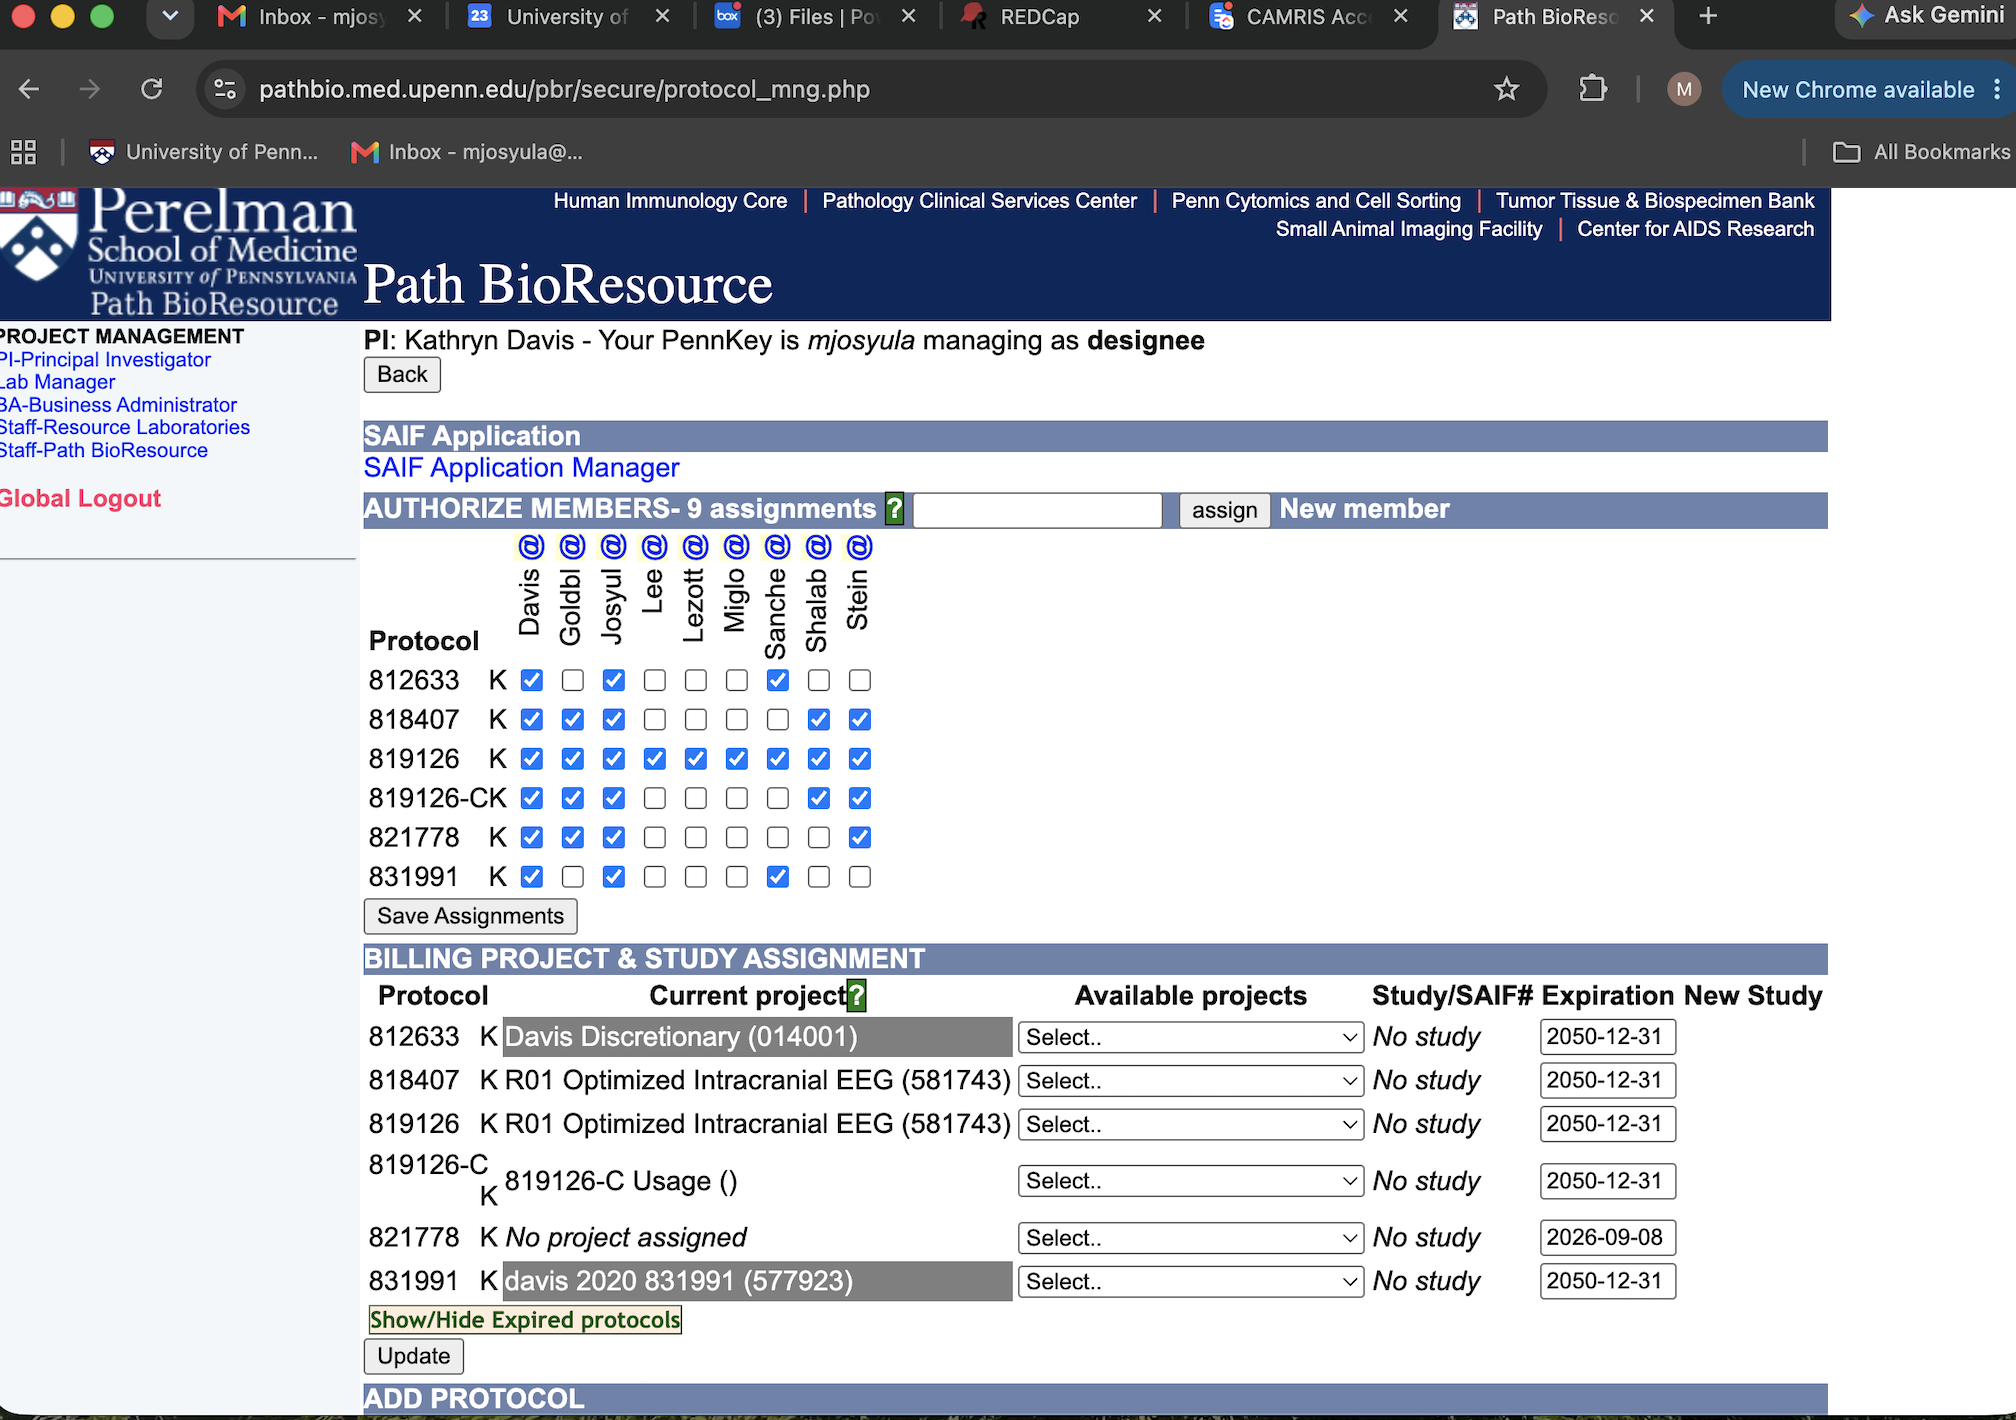This screenshot has width=2016, height=1420.
Task: Open SAIF Application Manager link
Action: pyautogui.click(x=521, y=468)
